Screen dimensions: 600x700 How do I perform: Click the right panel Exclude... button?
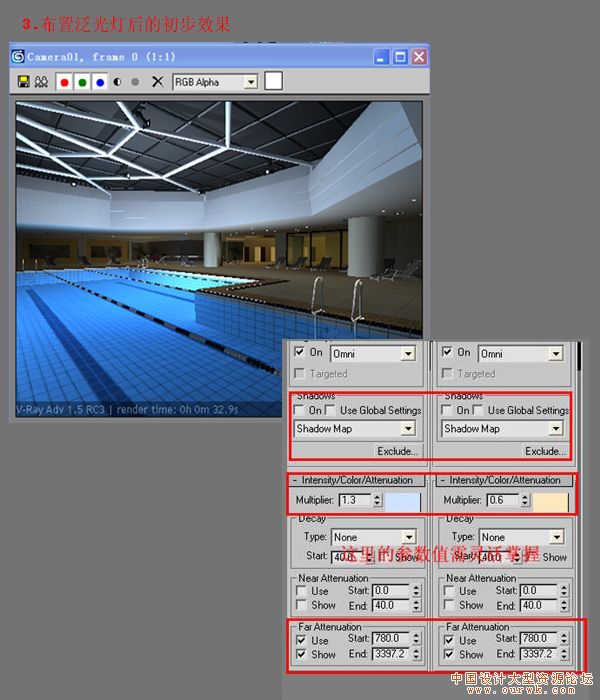[544, 451]
